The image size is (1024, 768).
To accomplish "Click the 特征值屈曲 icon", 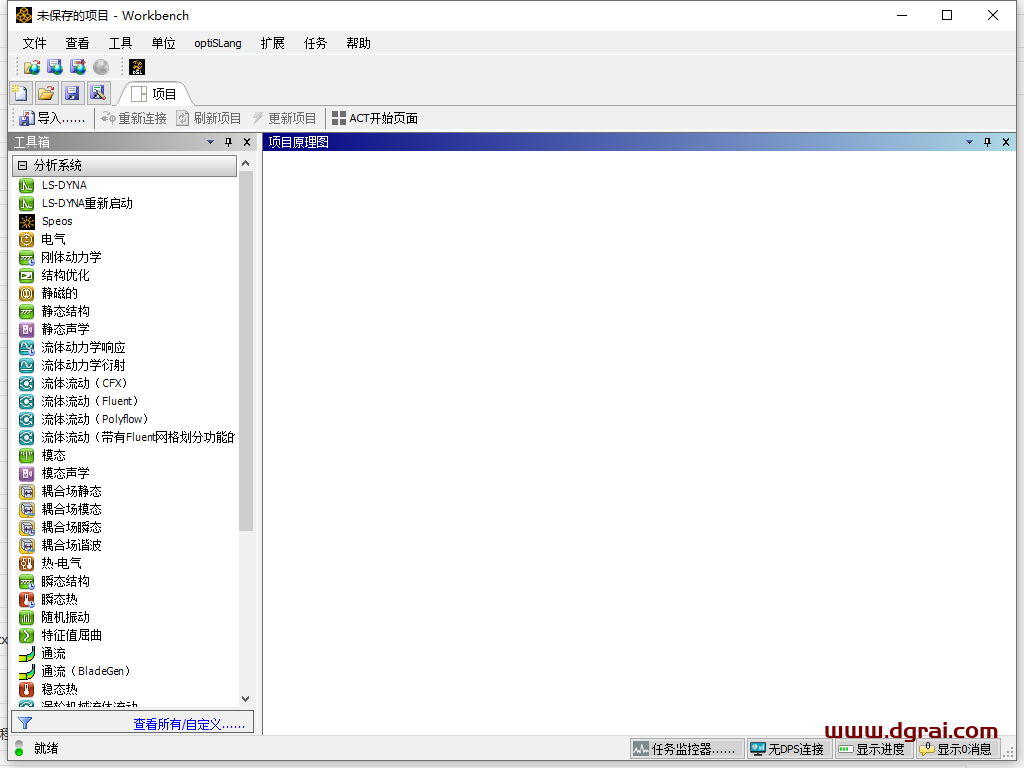I will (x=26, y=635).
